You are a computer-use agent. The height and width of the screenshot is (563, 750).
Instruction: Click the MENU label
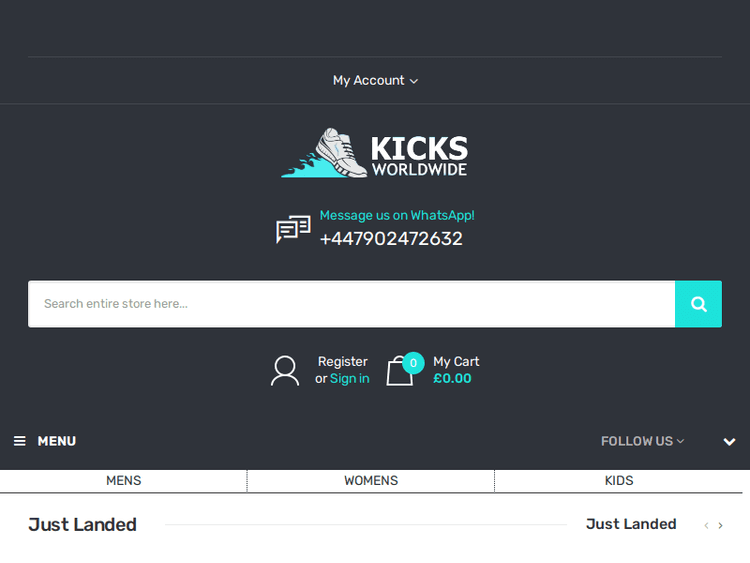[57, 441]
